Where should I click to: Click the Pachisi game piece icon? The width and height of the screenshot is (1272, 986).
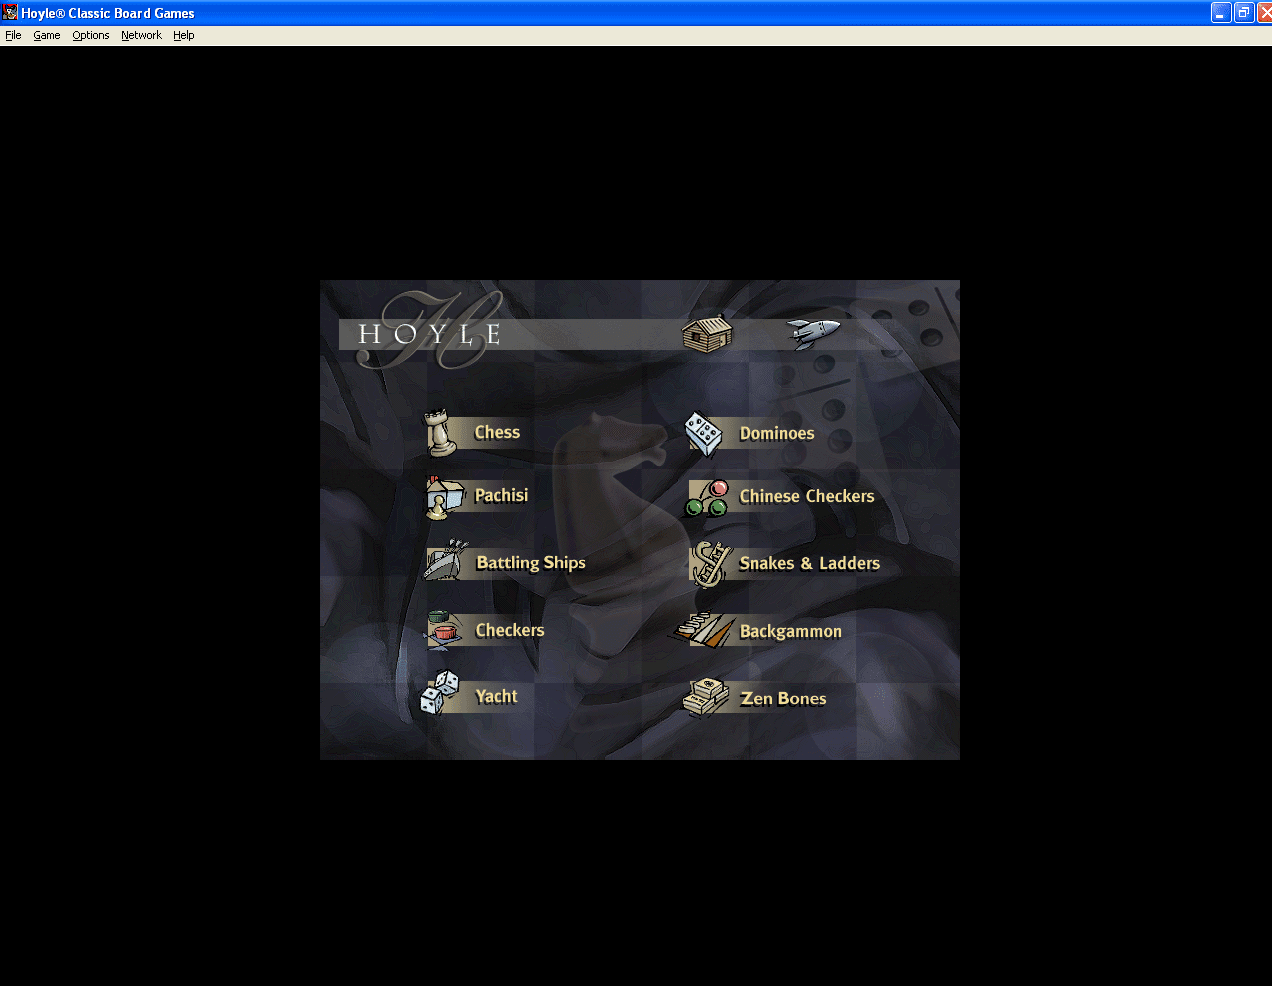444,497
